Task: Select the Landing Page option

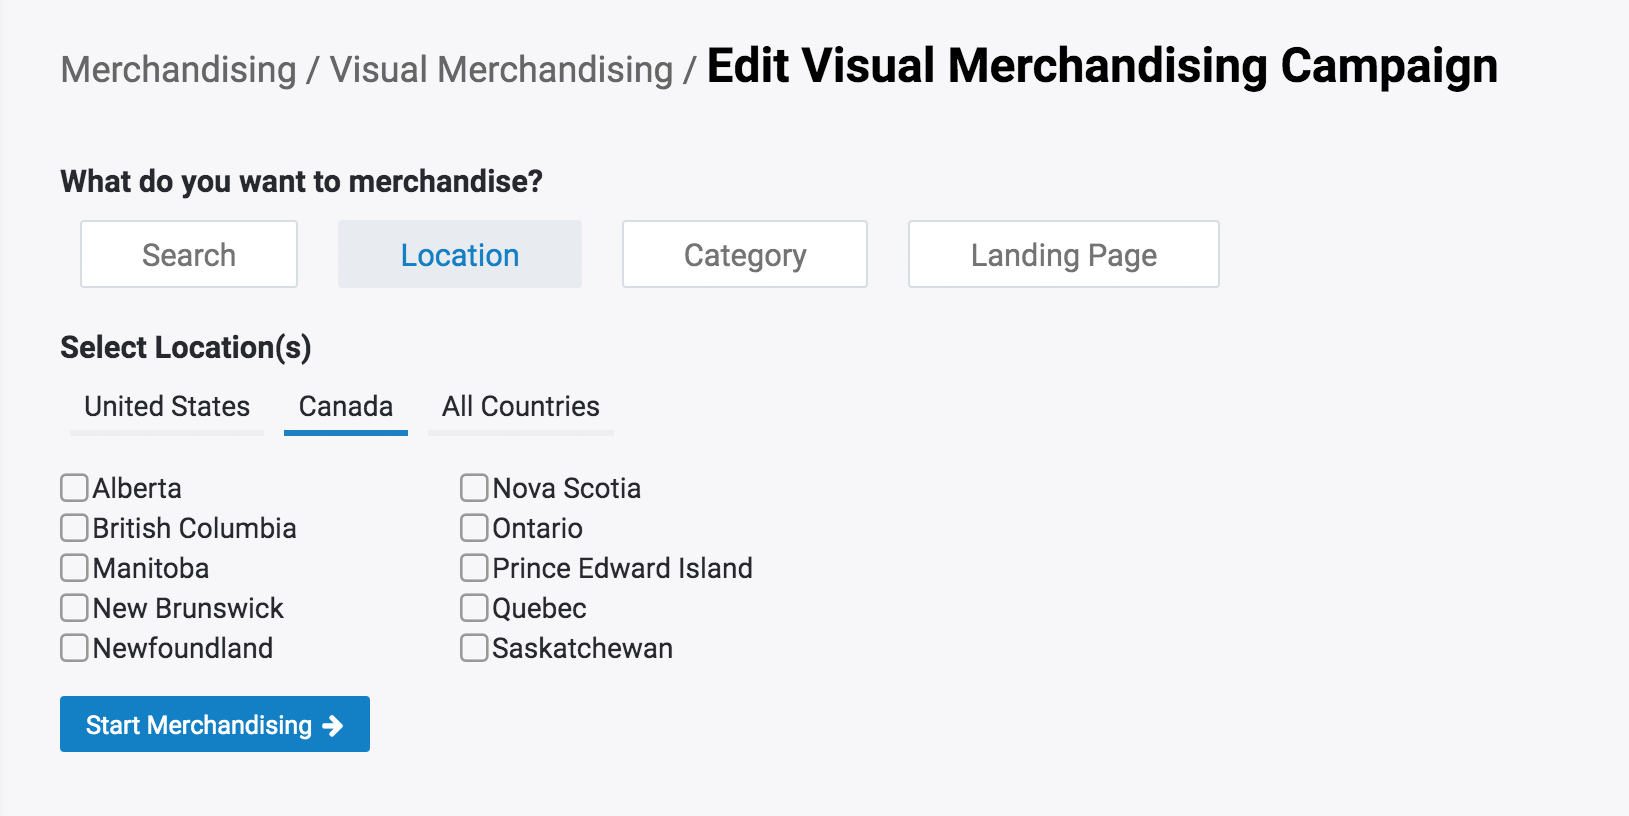Action: point(1064,255)
